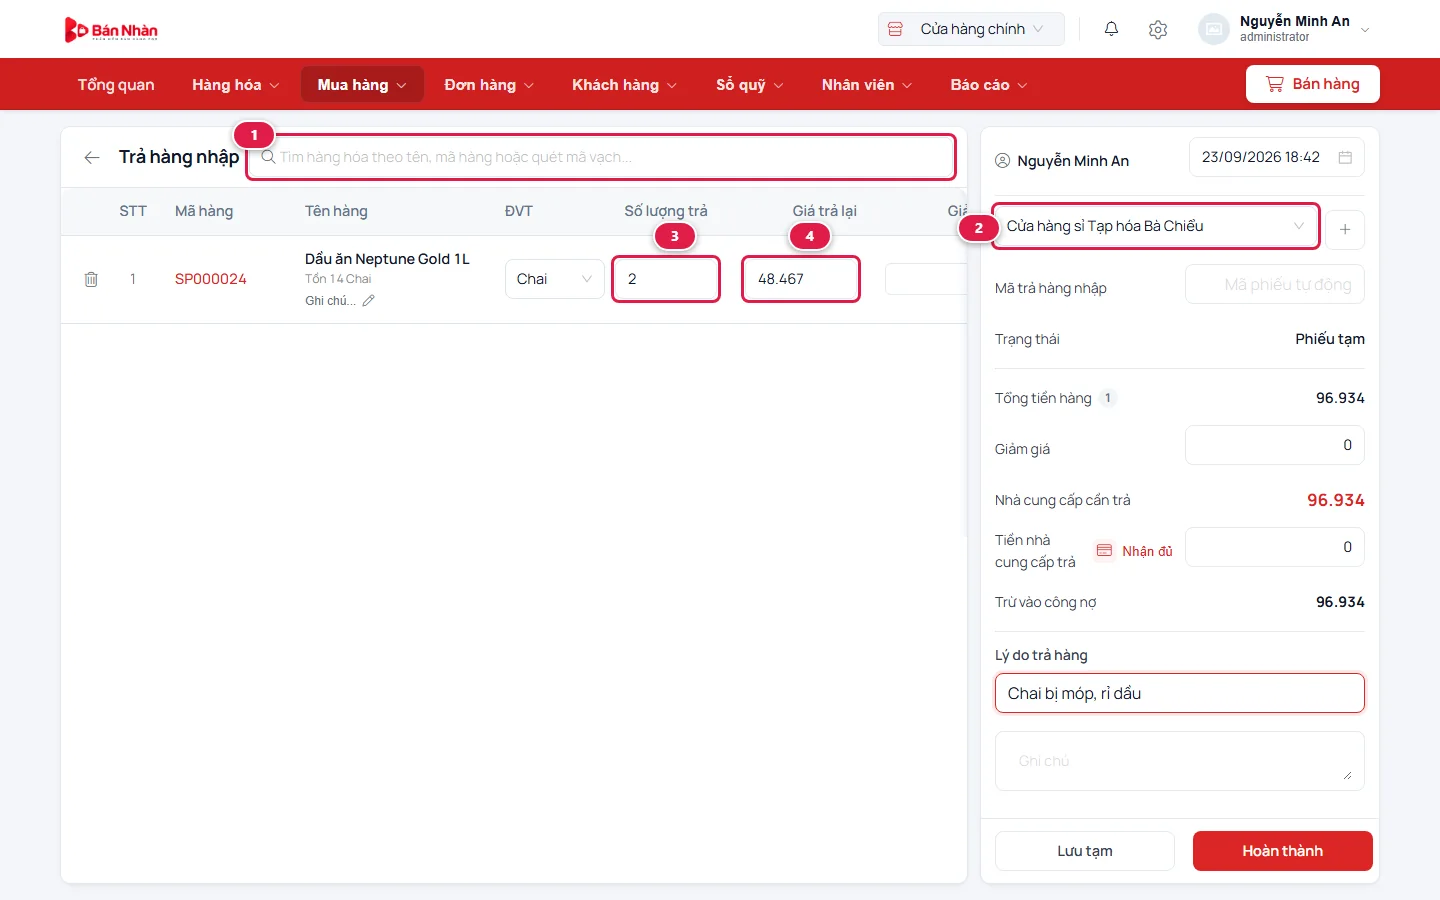Screen dimensions: 1440x900
Task: Open product code SP000024
Action: 211,279
